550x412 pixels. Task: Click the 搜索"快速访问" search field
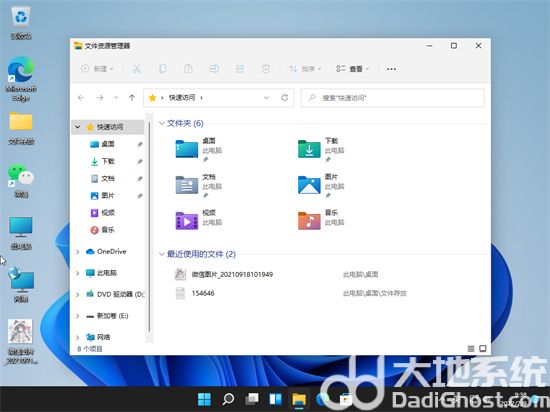pyautogui.click(x=393, y=98)
